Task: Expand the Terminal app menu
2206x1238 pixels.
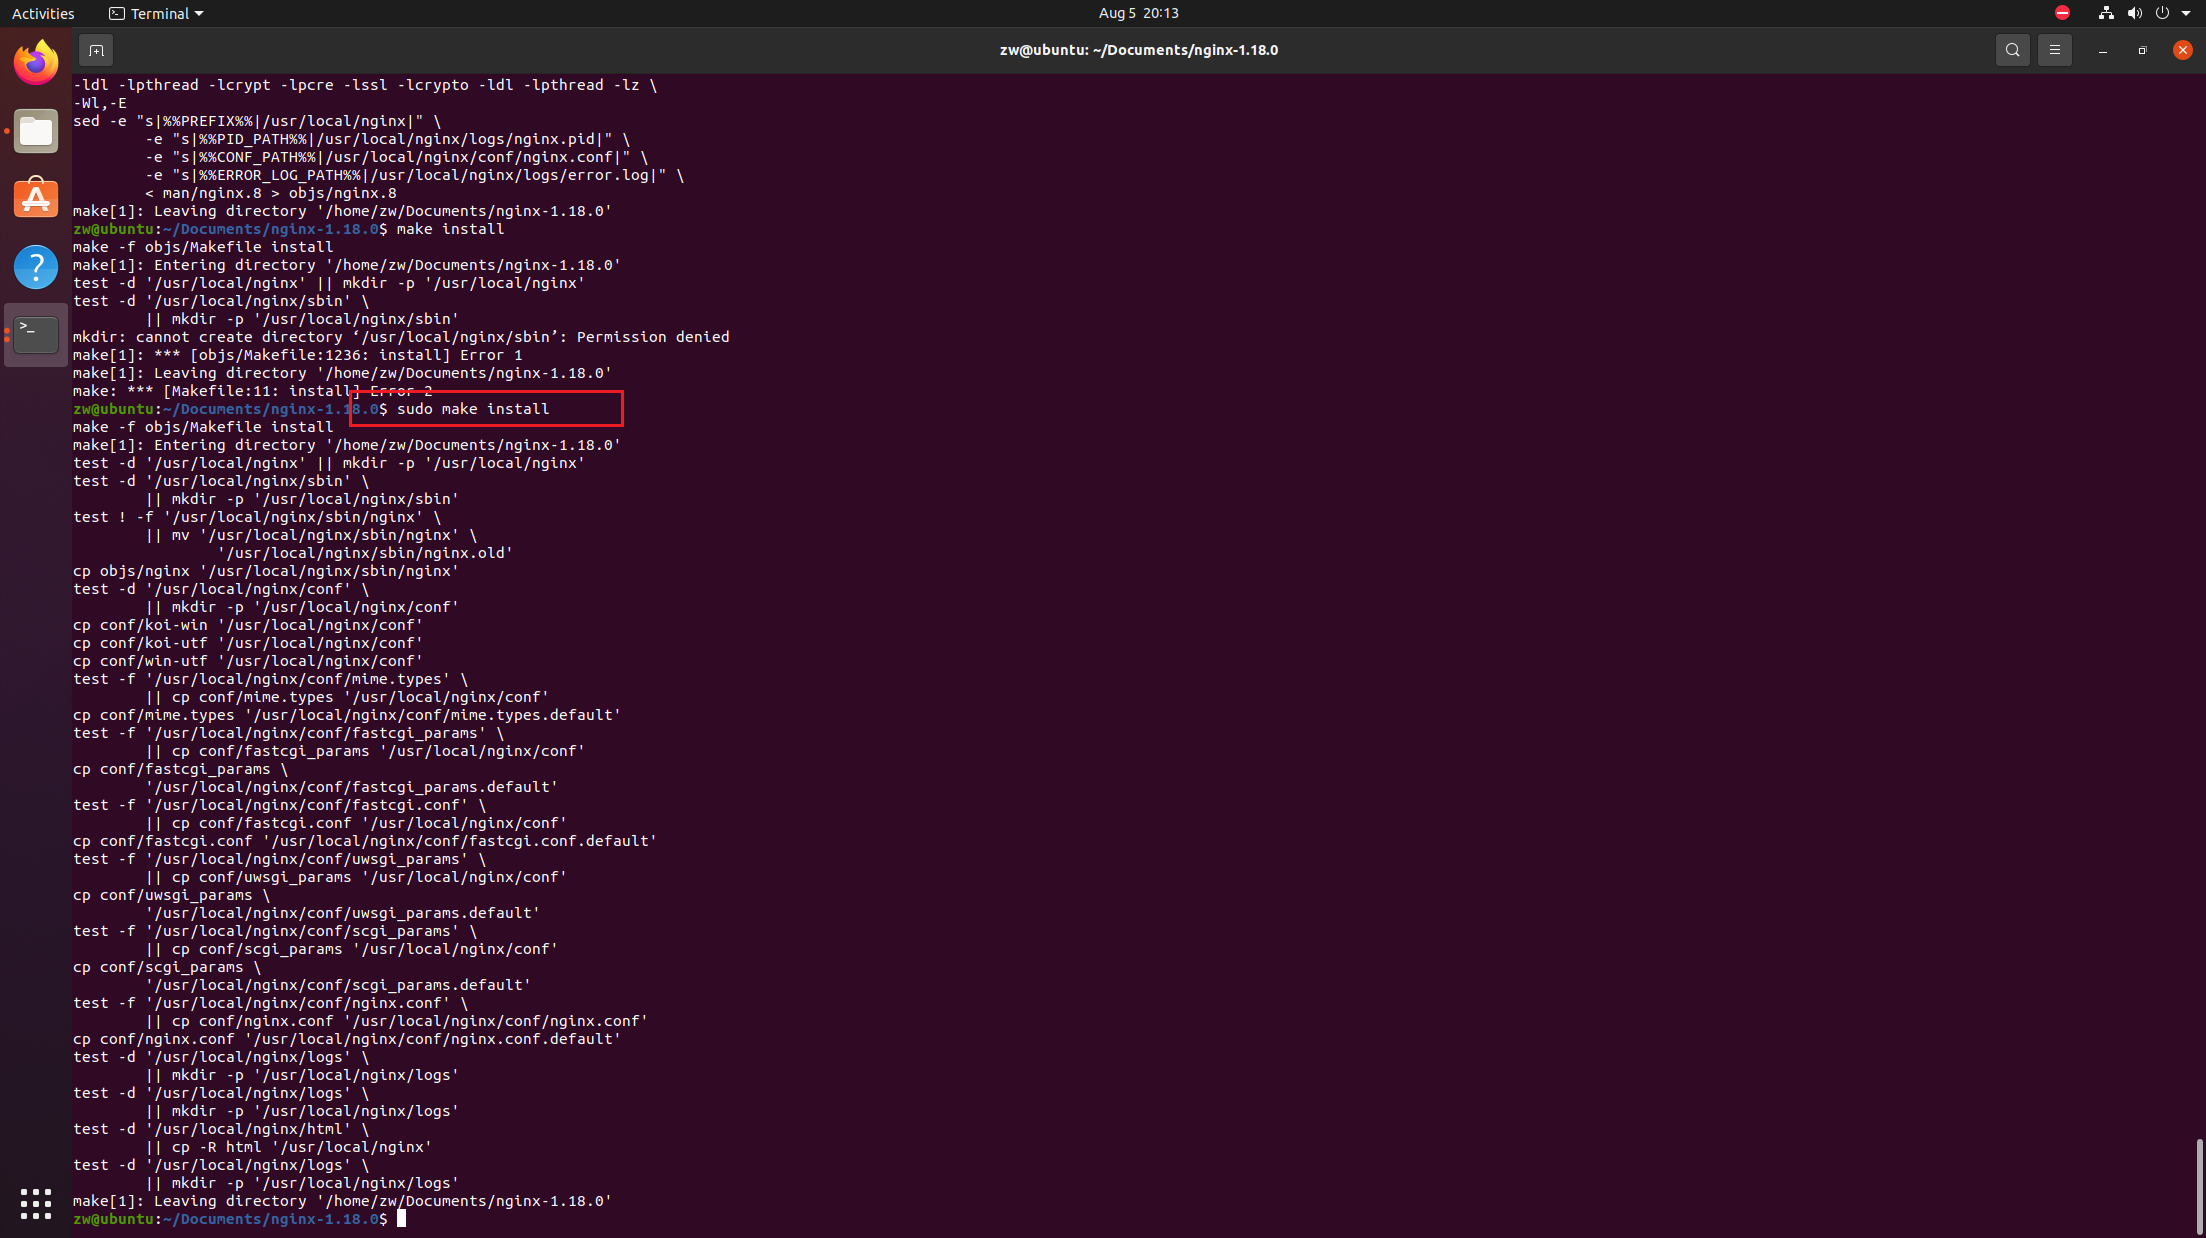Action: tap(156, 13)
